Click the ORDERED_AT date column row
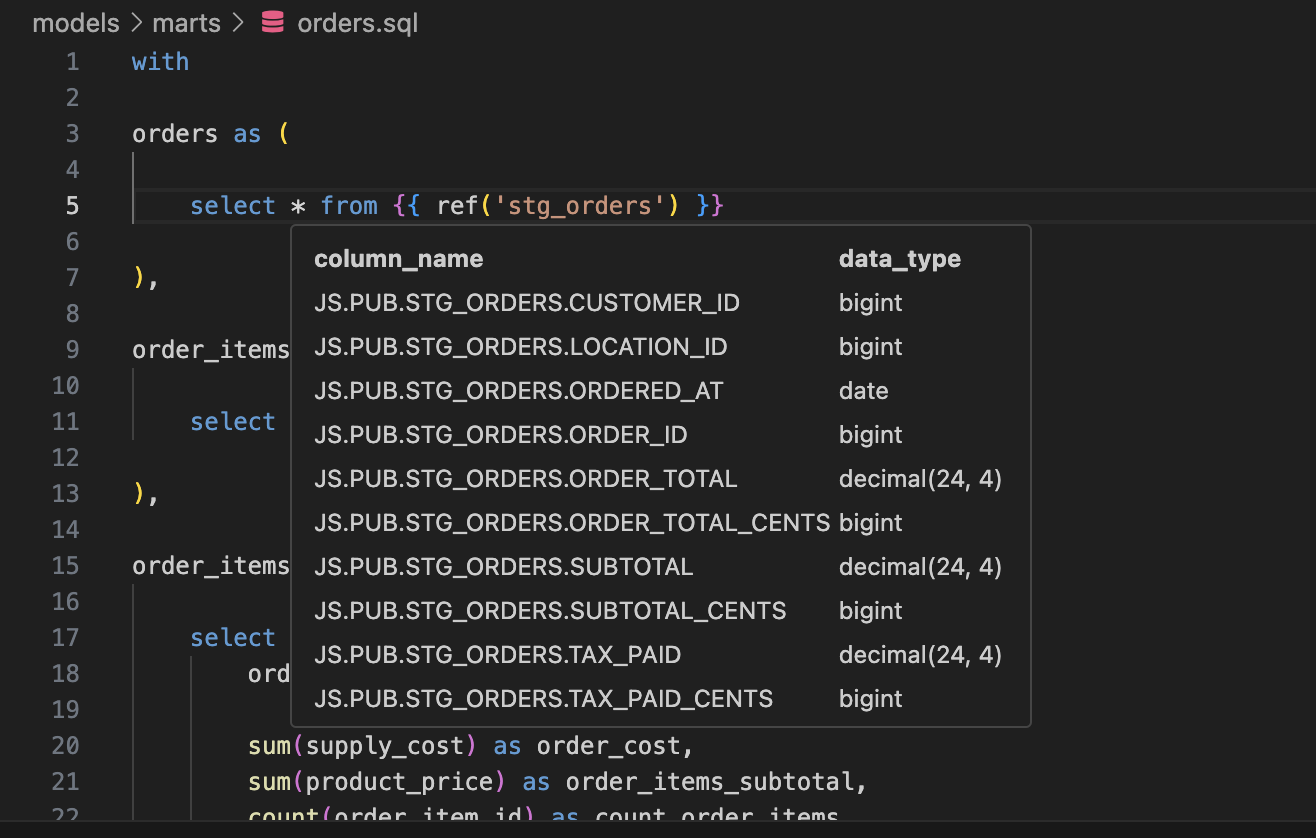Viewport: 1316px width, 838px height. click(518, 390)
